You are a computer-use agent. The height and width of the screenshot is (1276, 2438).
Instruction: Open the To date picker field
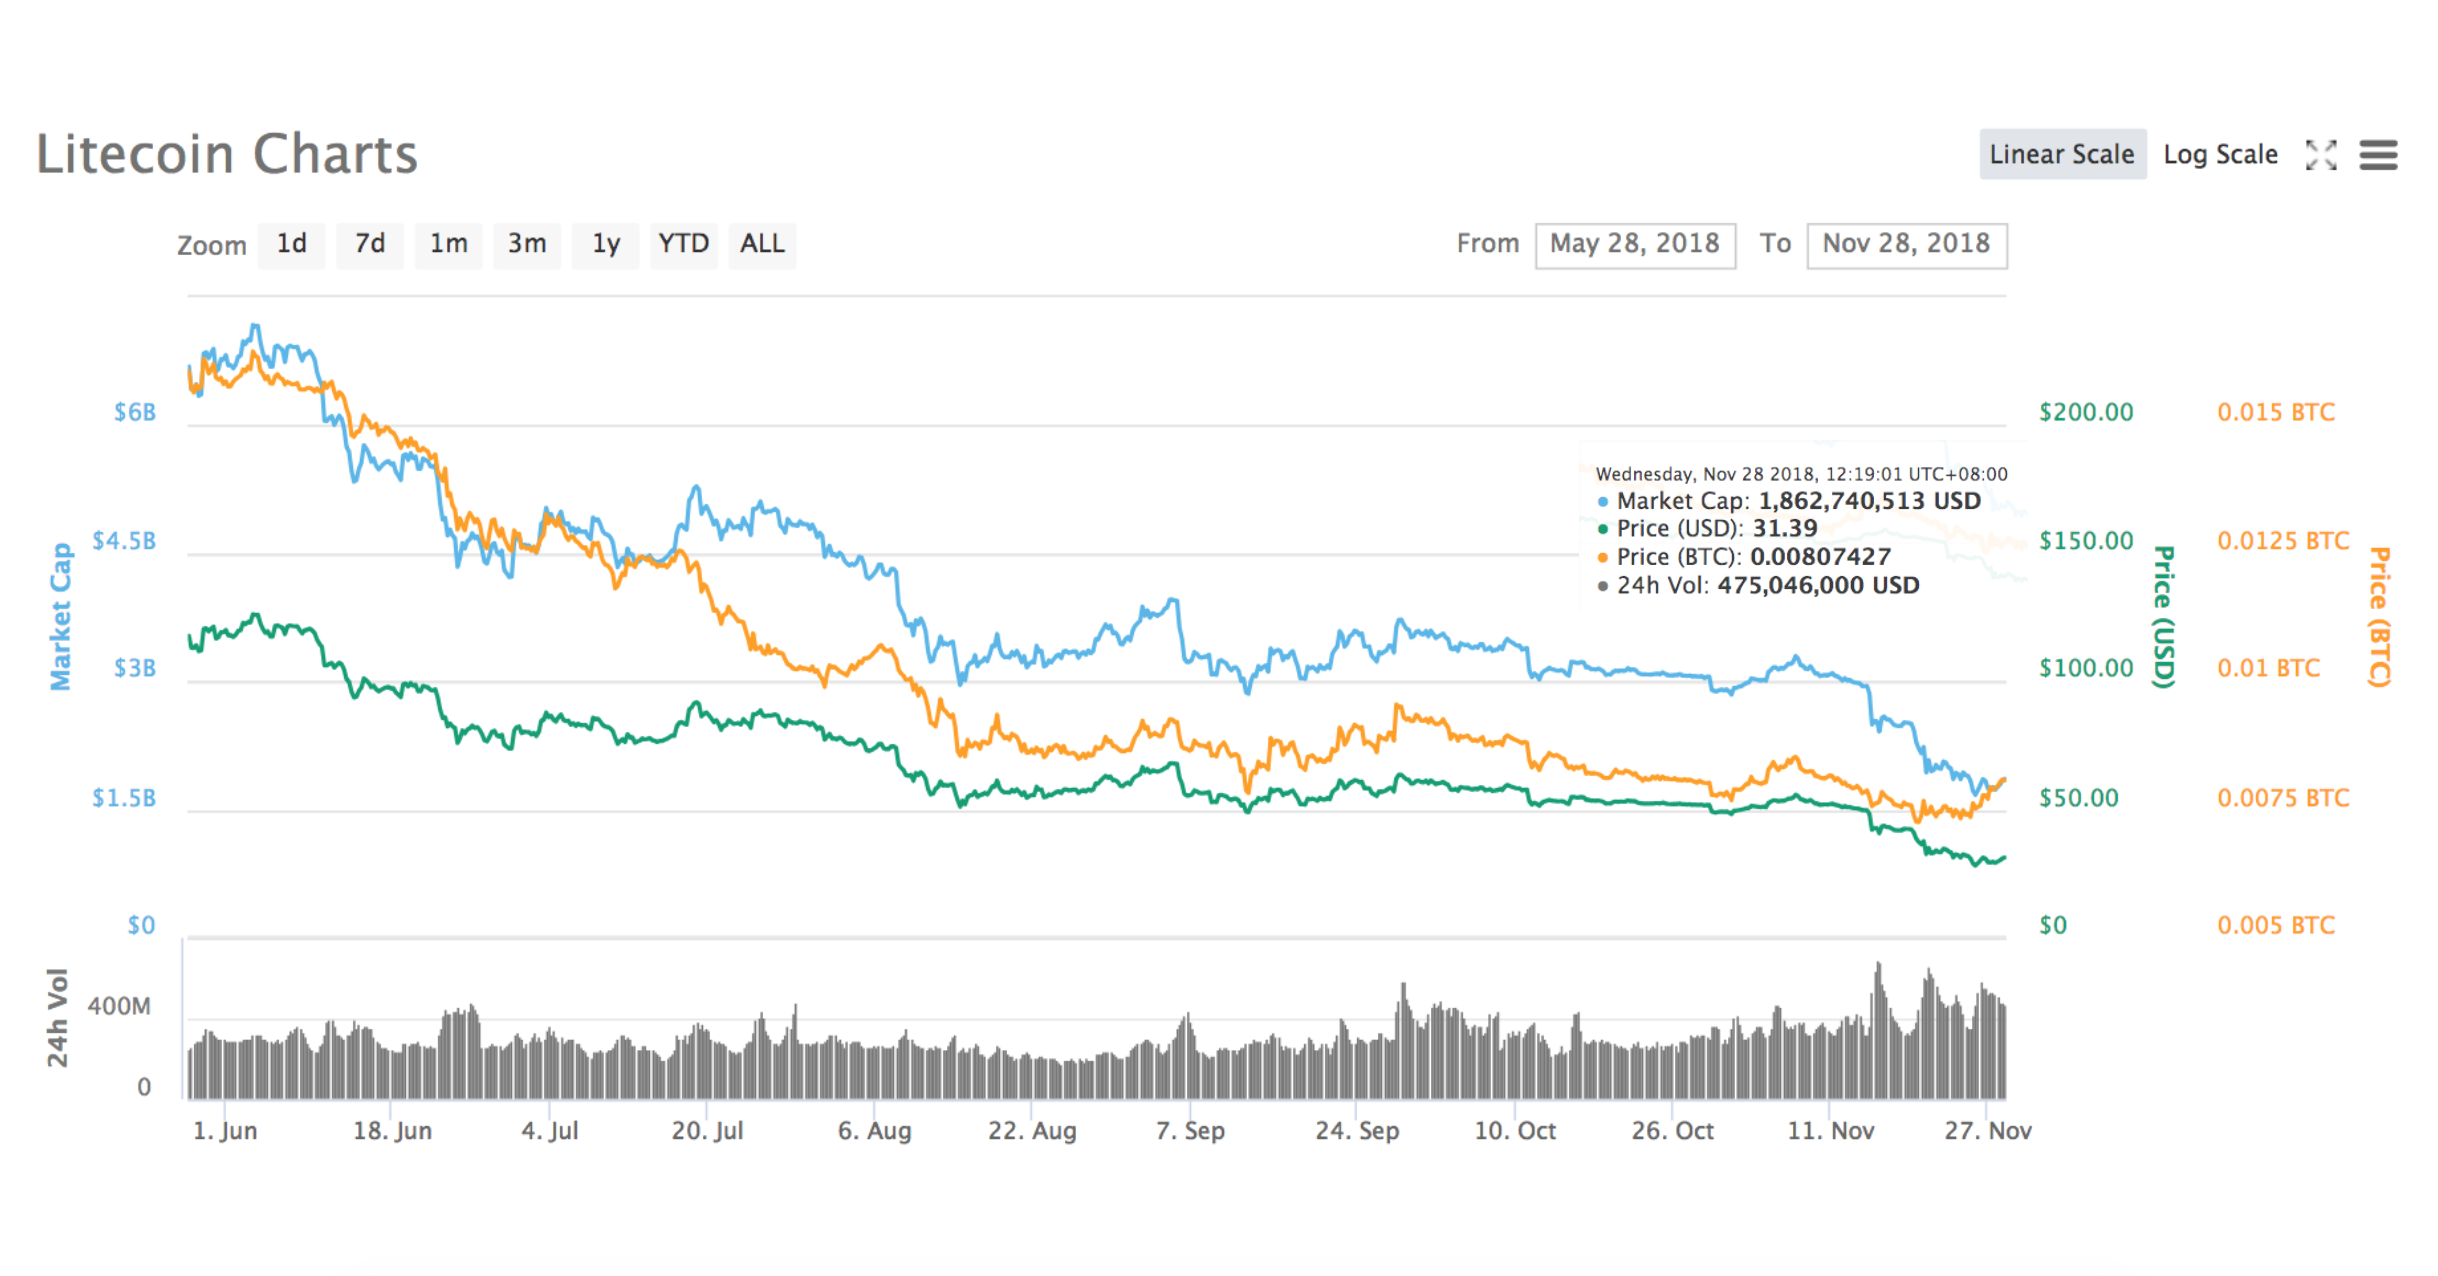pos(1906,243)
